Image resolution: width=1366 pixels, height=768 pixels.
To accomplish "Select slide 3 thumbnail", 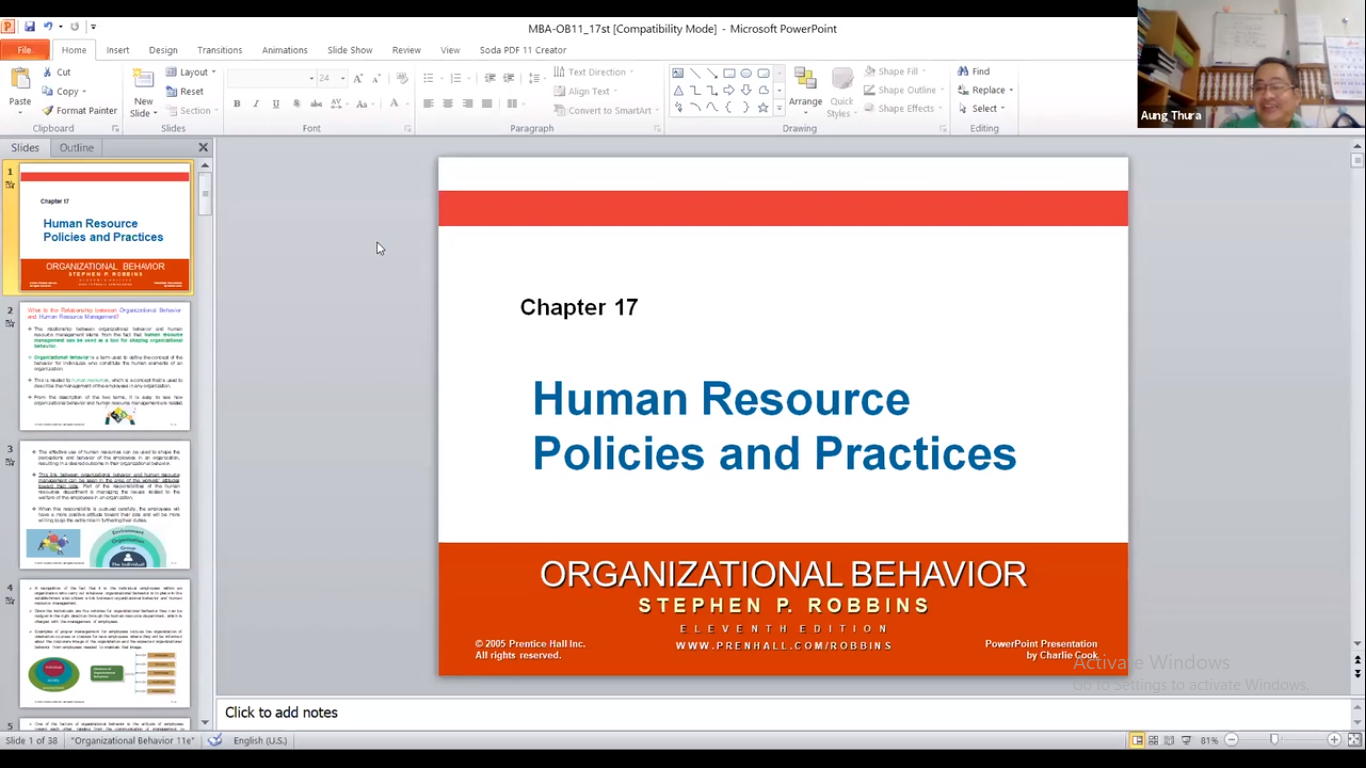I will (x=104, y=505).
